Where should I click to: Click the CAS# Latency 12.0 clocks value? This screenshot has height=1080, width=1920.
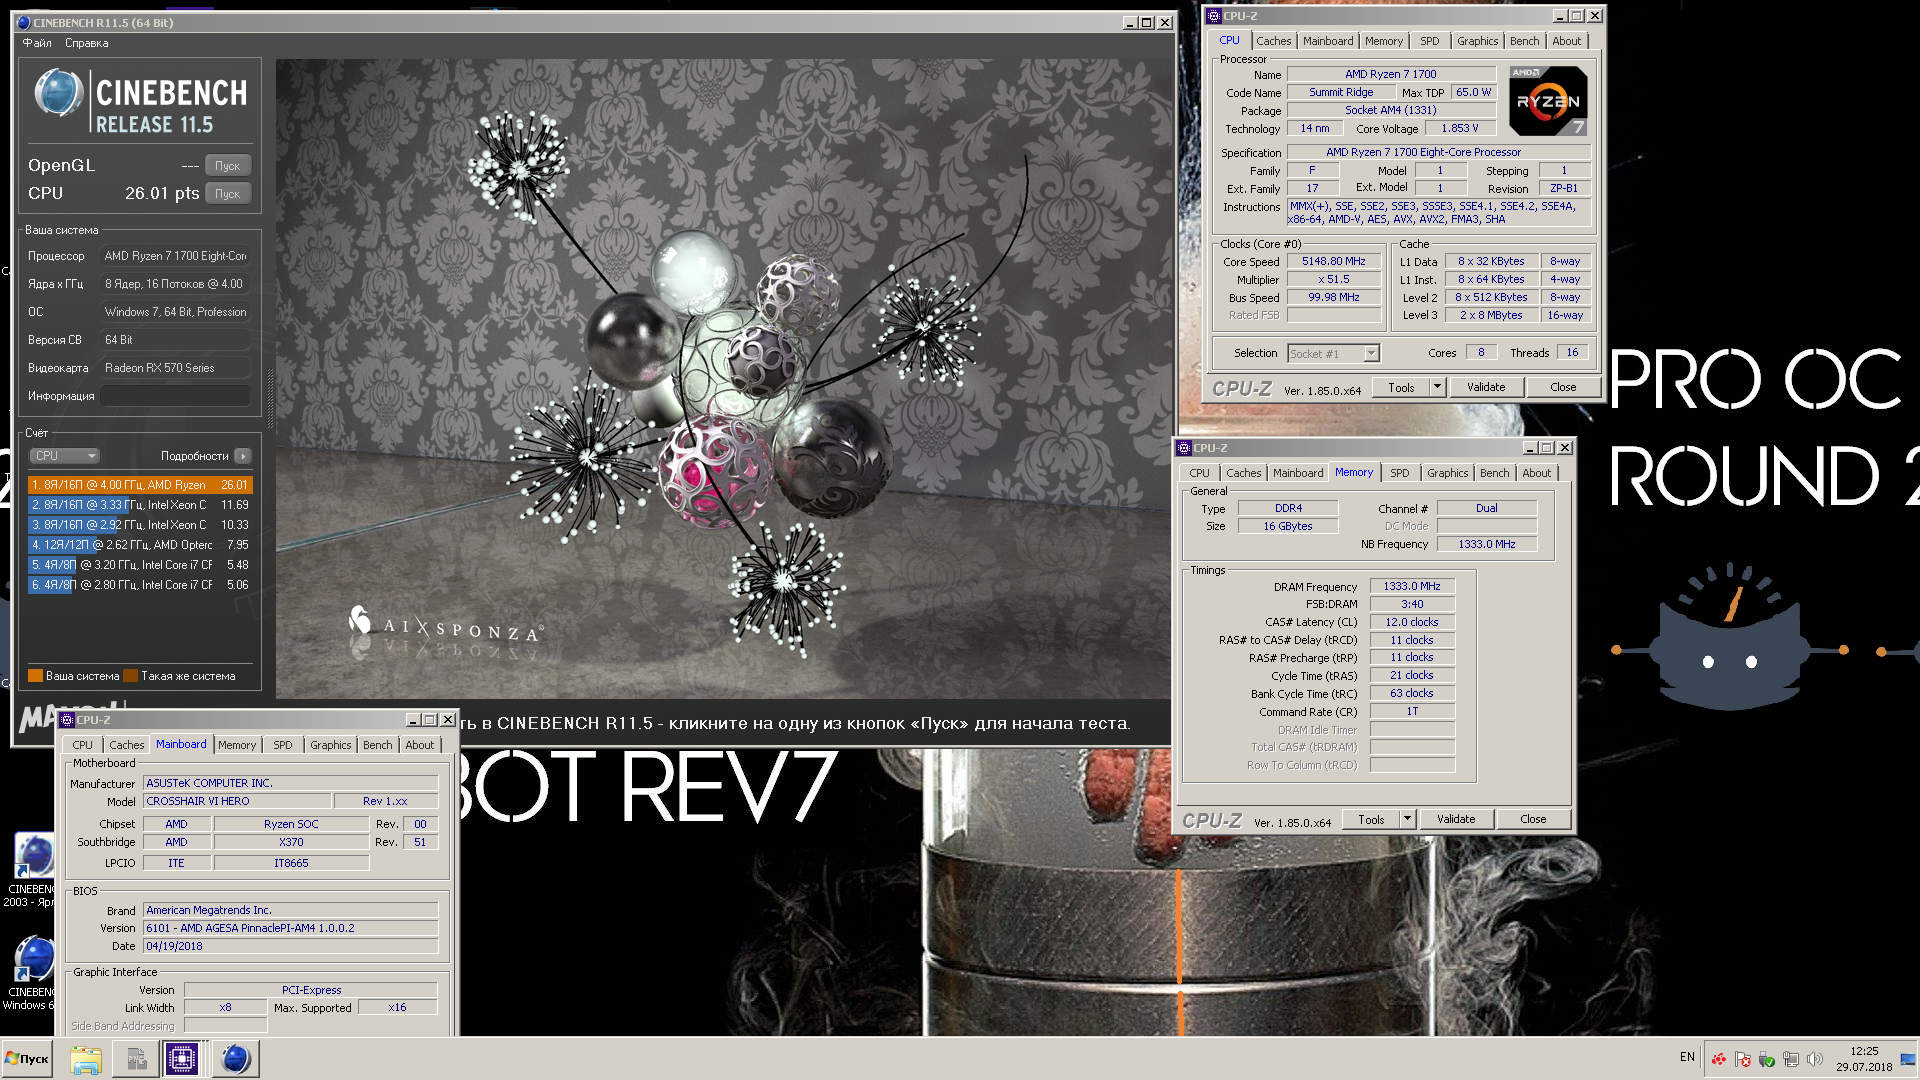[x=1412, y=623]
